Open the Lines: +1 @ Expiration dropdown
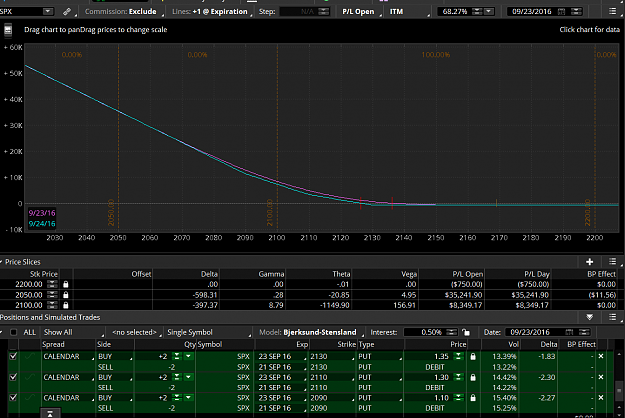625x418 pixels. pyautogui.click(x=211, y=12)
